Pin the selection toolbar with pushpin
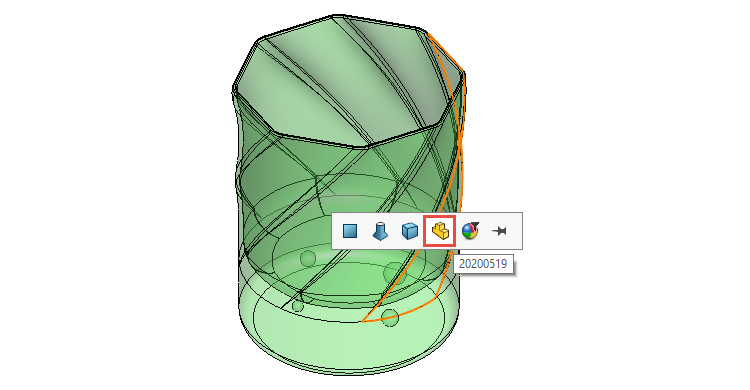750x390 pixels. (499, 231)
